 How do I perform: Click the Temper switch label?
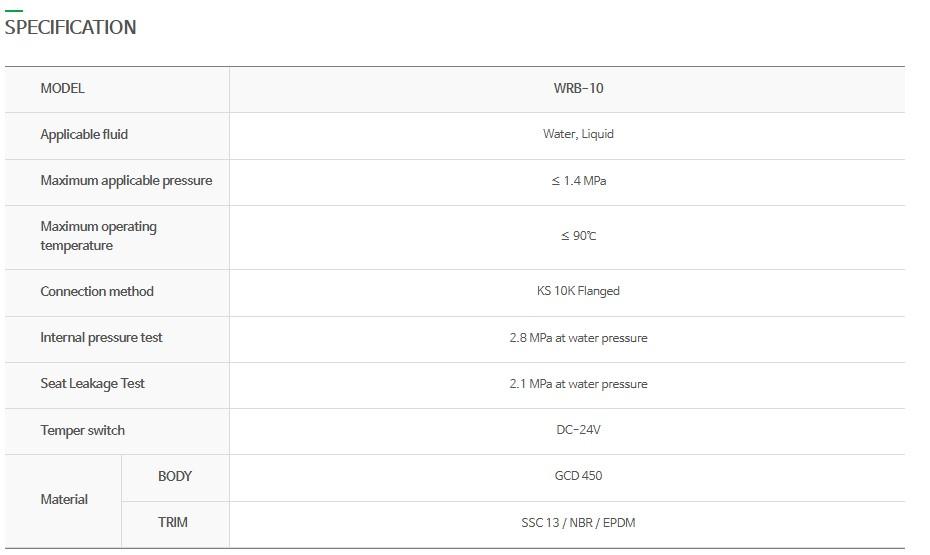82,431
